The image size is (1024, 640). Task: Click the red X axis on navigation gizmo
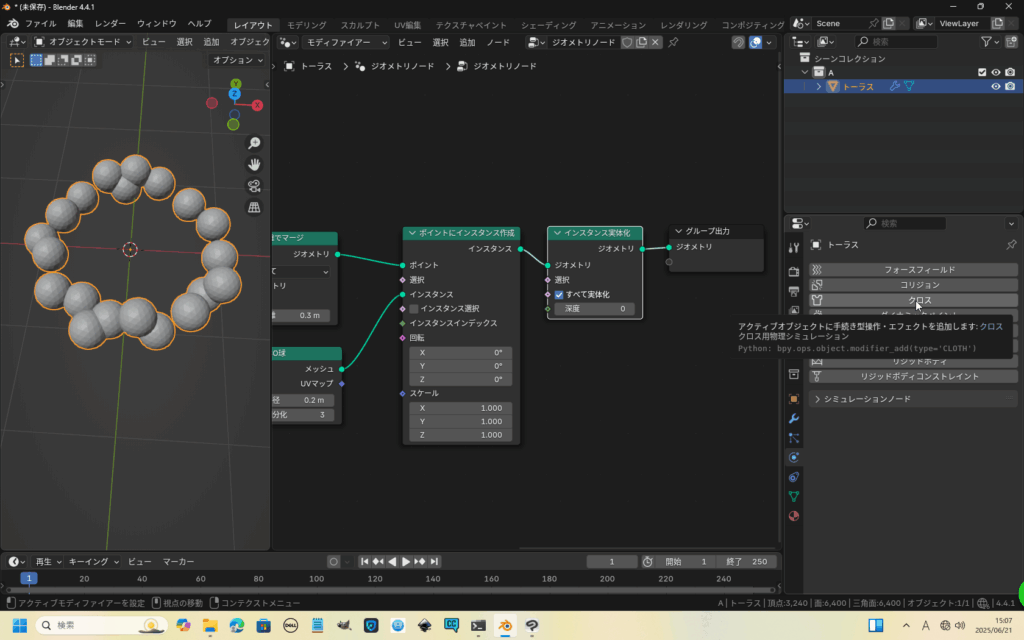click(x=257, y=105)
